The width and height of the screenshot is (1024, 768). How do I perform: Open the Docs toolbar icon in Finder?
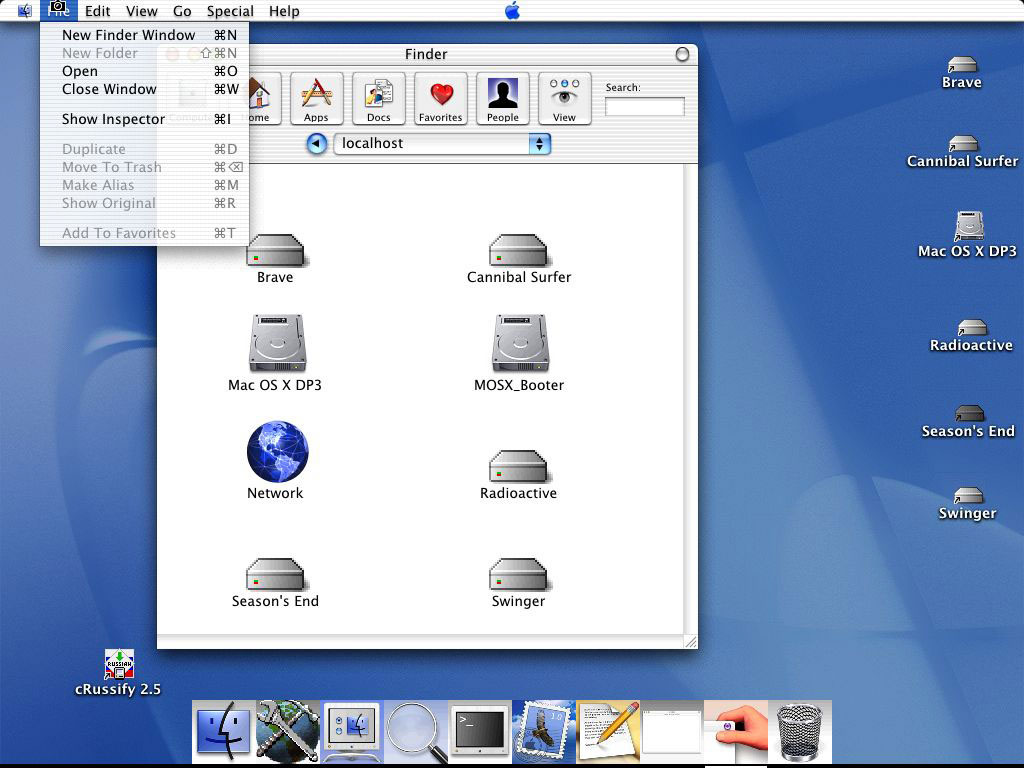(x=378, y=99)
